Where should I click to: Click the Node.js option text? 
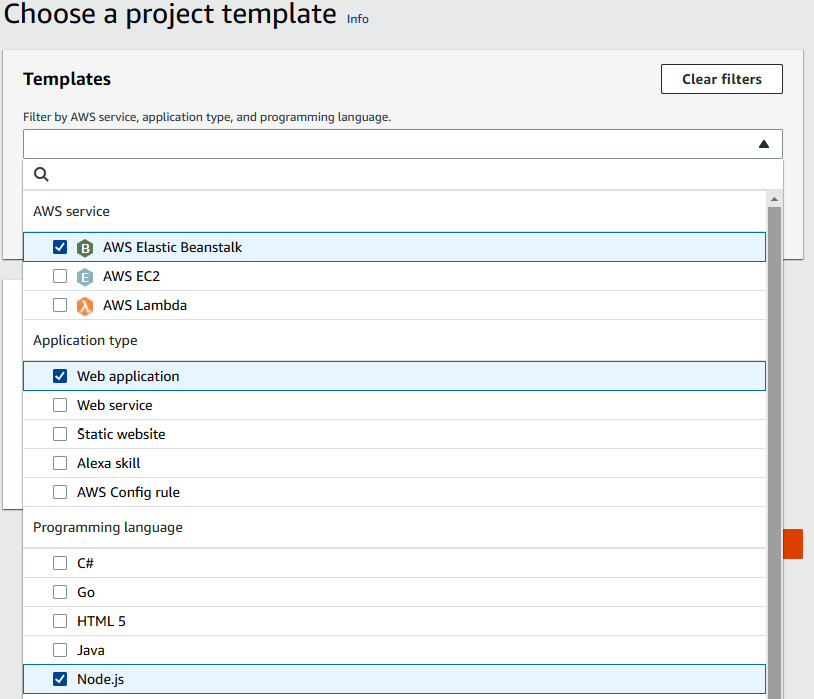coord(100,679)
